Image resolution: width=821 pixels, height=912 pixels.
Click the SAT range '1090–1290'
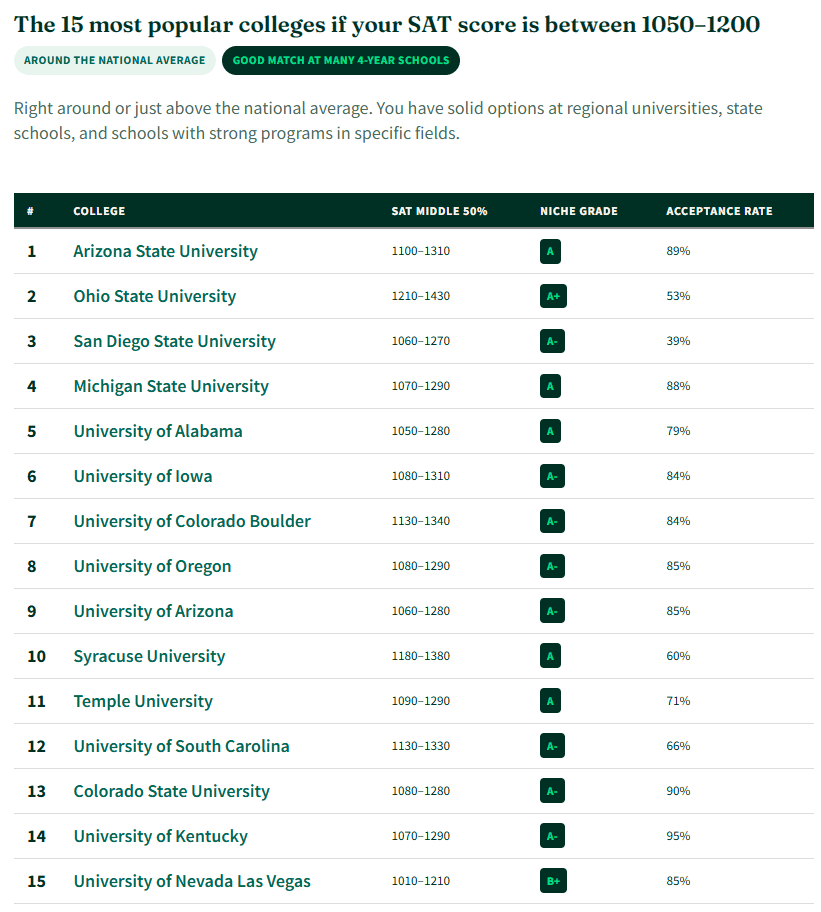pos(420,701)
